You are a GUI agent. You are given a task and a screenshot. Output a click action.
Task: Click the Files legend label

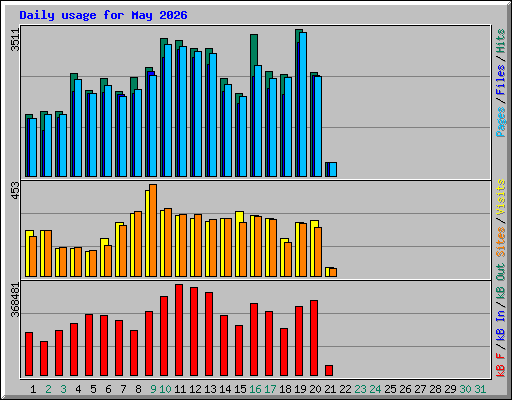500,80
